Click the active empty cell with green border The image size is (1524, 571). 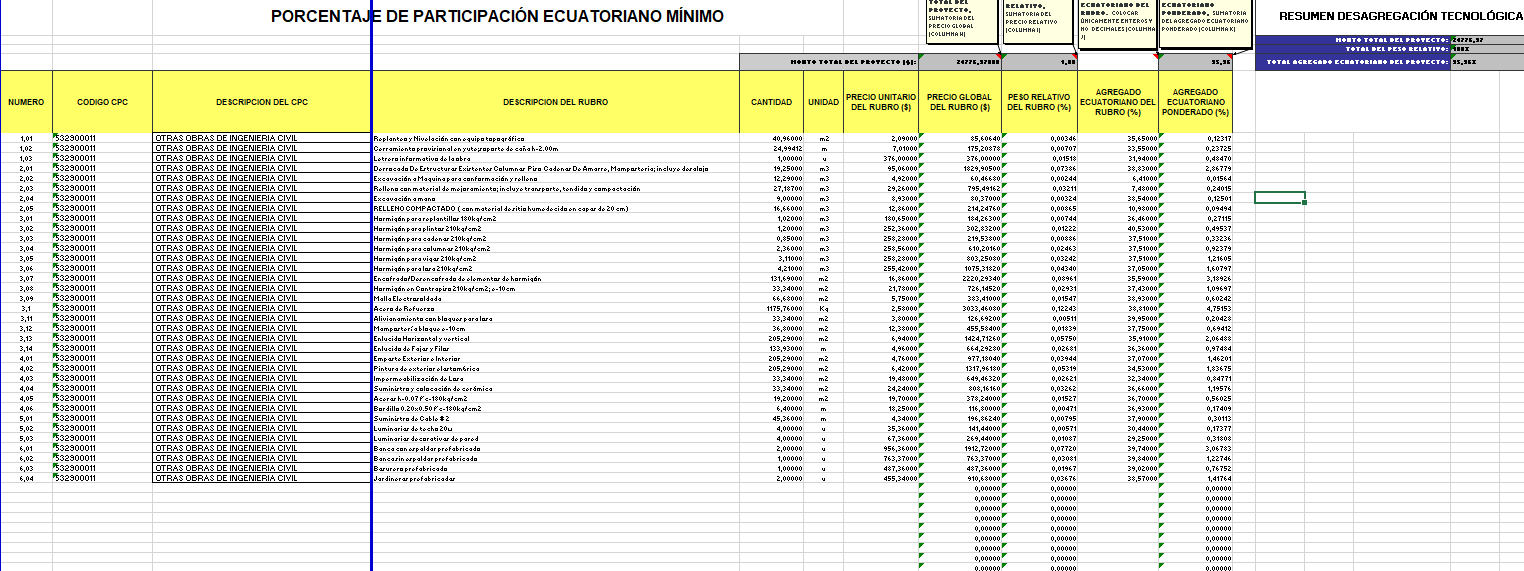[1279, 197]
